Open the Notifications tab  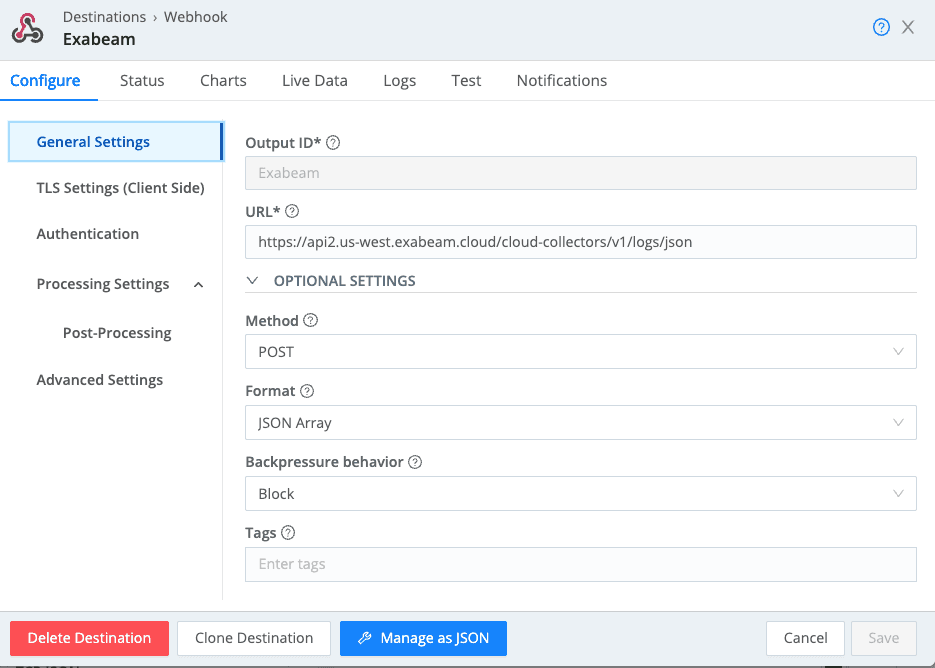coord(561,81)
